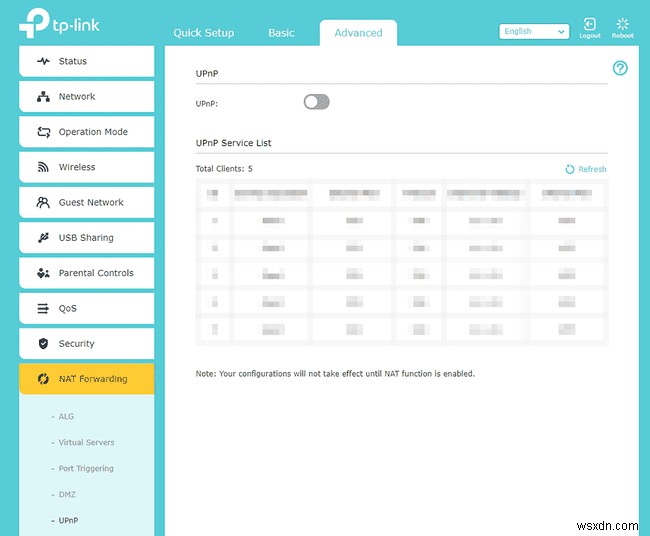Select the Advanced tab
This screenshot has height=536, width=650.
coord(358,33)
